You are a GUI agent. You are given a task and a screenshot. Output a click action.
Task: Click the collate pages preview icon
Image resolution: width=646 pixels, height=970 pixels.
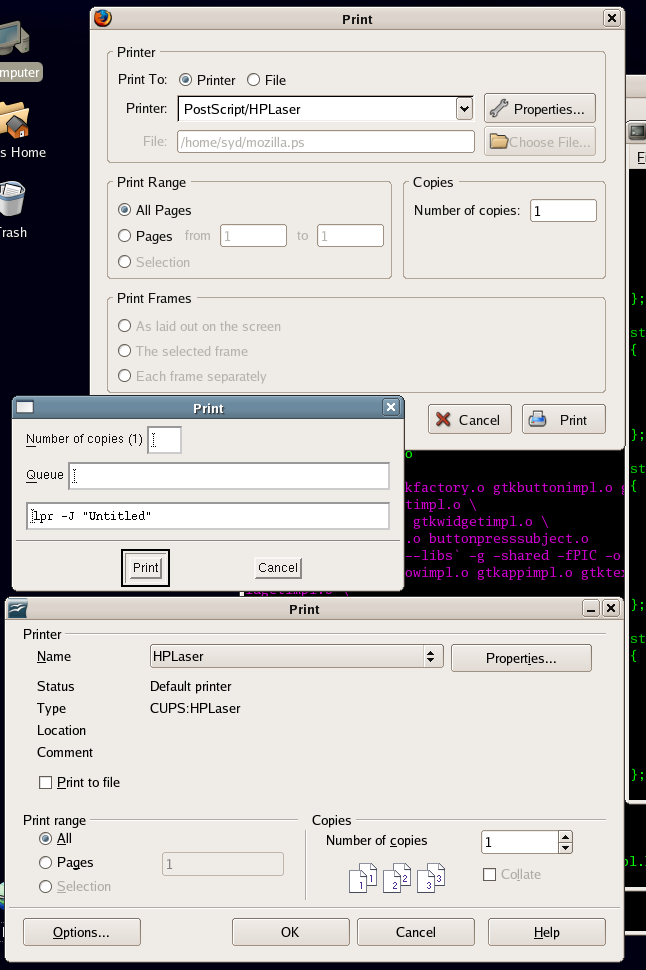click(396, 878)
